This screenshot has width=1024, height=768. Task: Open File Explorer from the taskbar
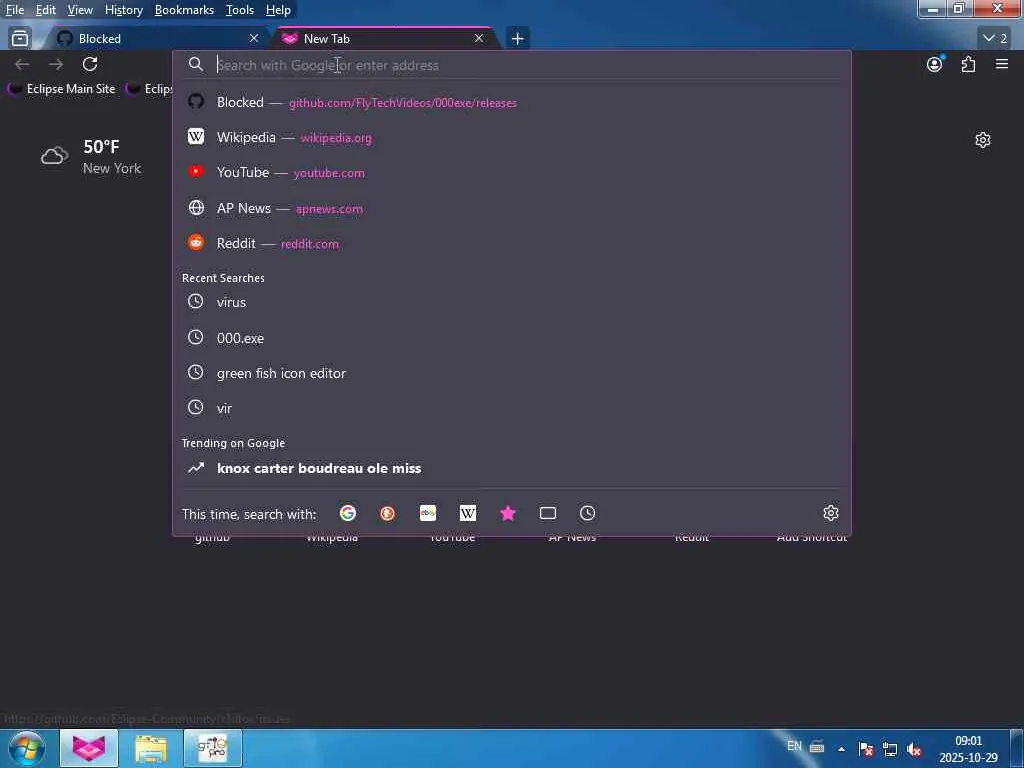[x=151, y=748]
